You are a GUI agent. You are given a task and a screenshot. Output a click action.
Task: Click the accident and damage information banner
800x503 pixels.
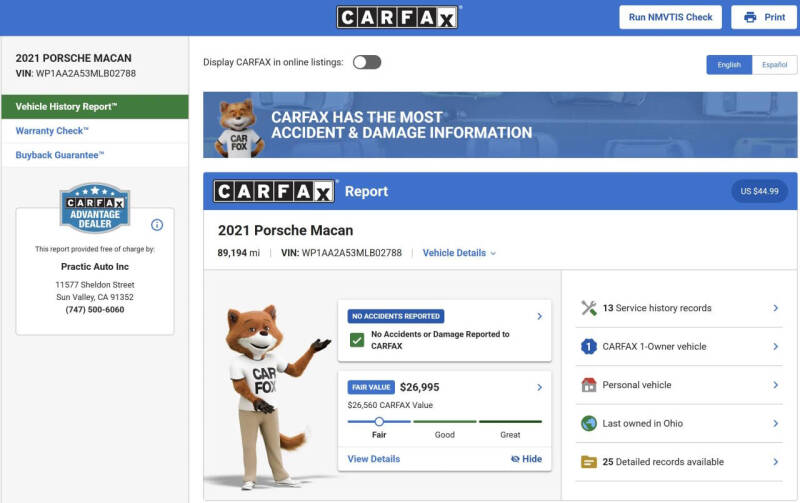(500, 125)
